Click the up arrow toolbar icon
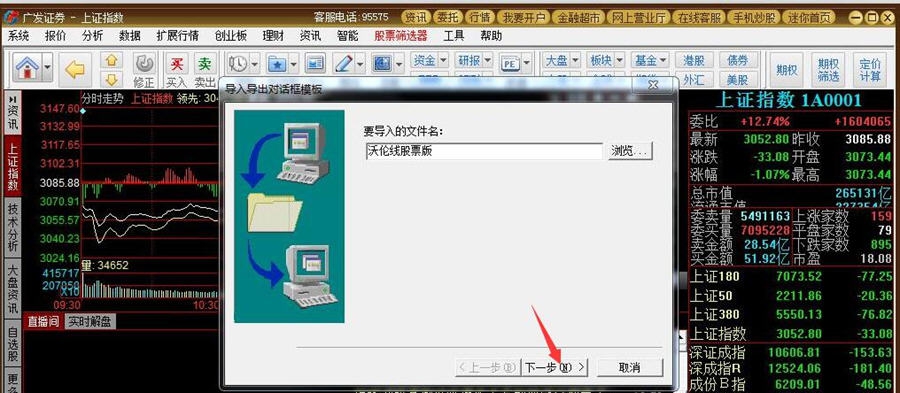 pos(111,60)
